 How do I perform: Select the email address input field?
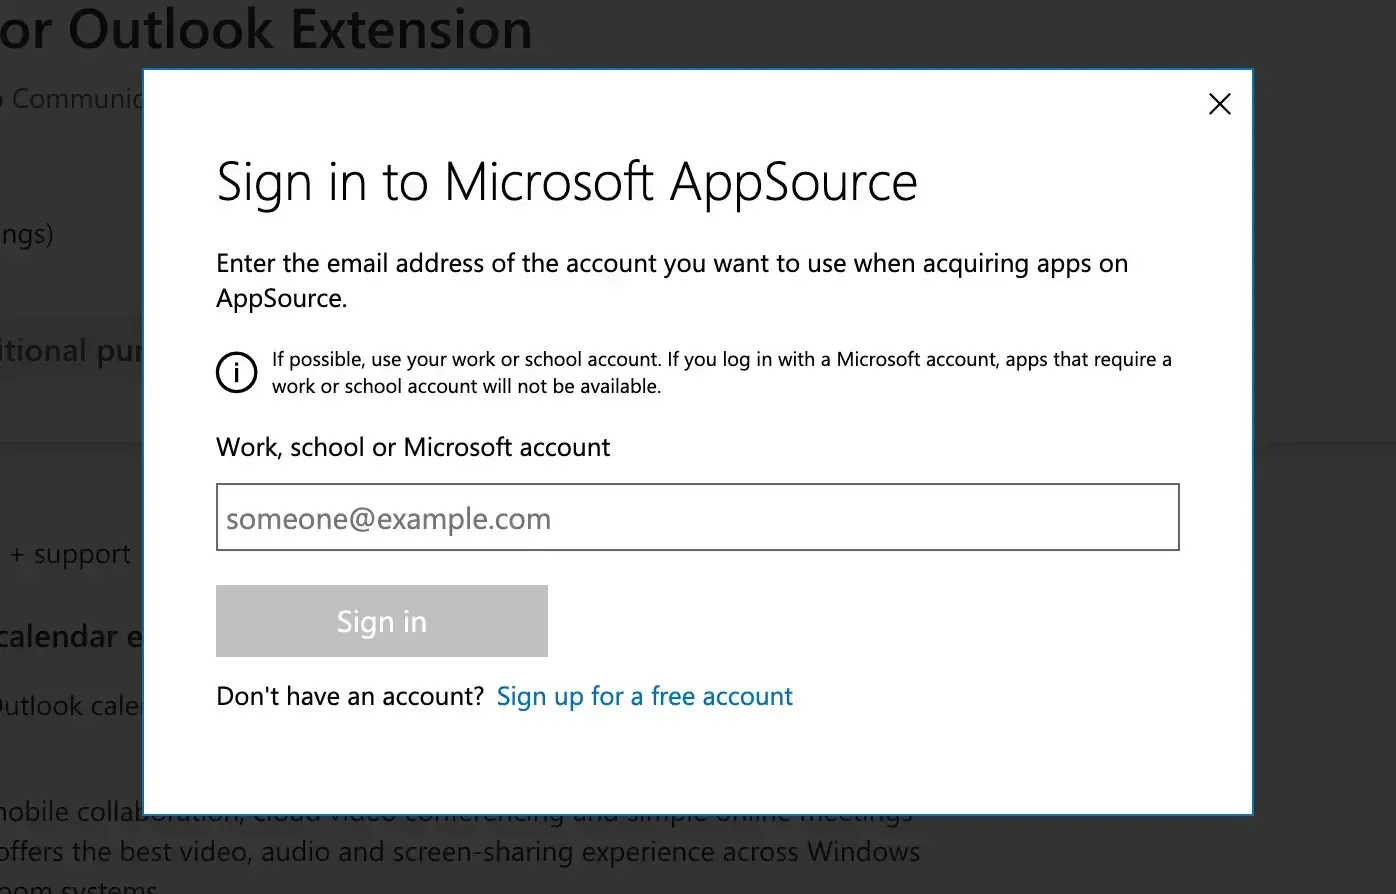click(697, 517)
